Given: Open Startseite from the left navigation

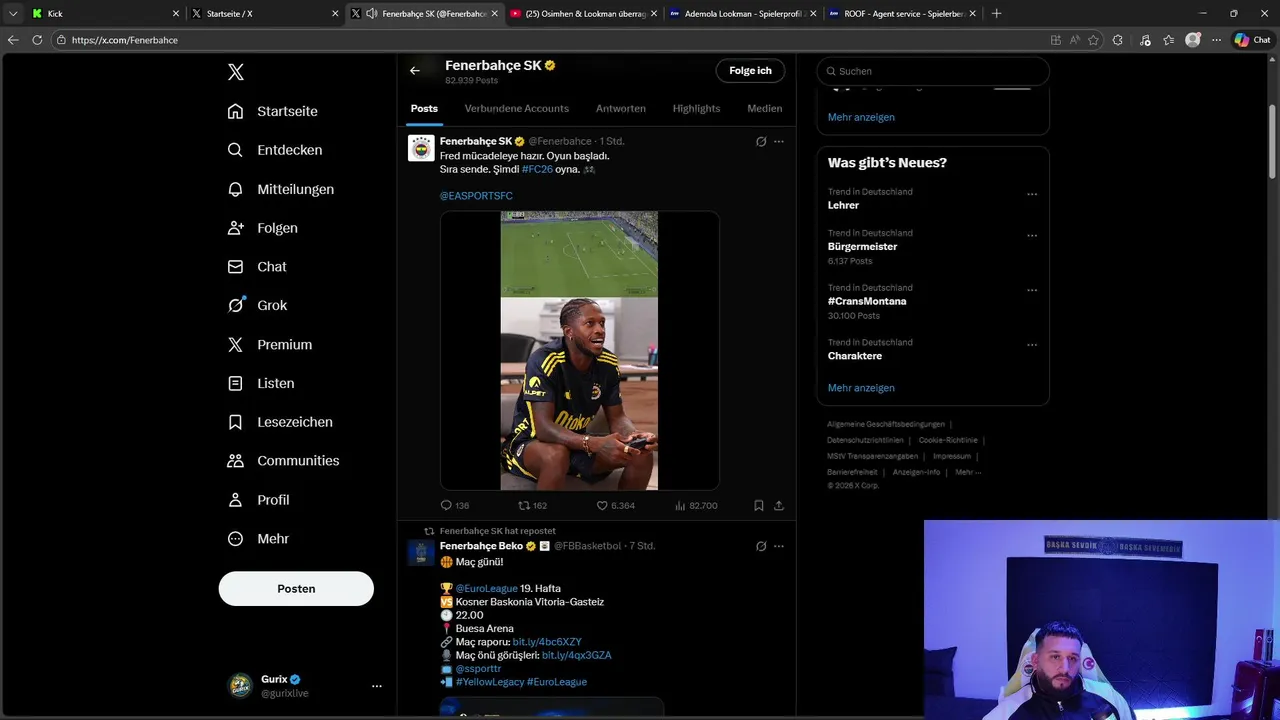Looking at the screenshot, I should [273, 111].
